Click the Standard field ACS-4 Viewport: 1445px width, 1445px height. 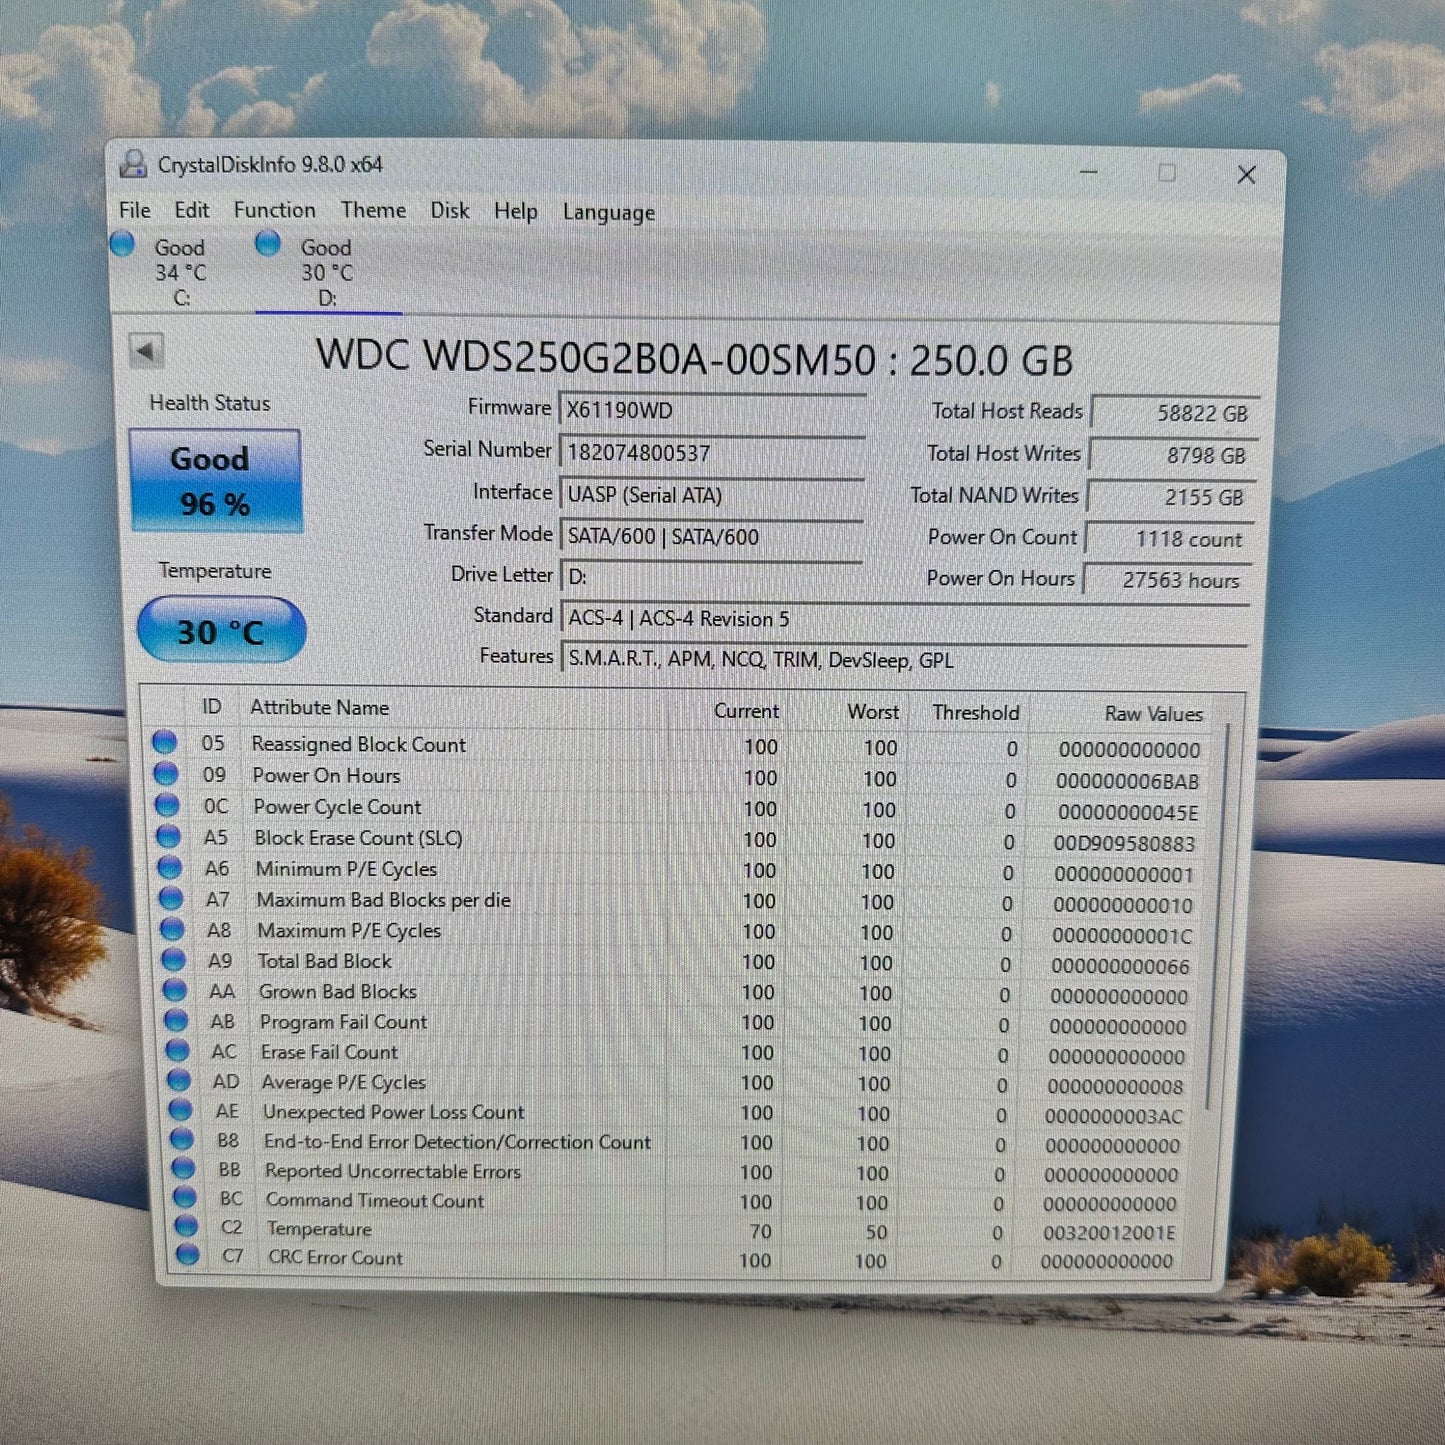tap(904, 619)
